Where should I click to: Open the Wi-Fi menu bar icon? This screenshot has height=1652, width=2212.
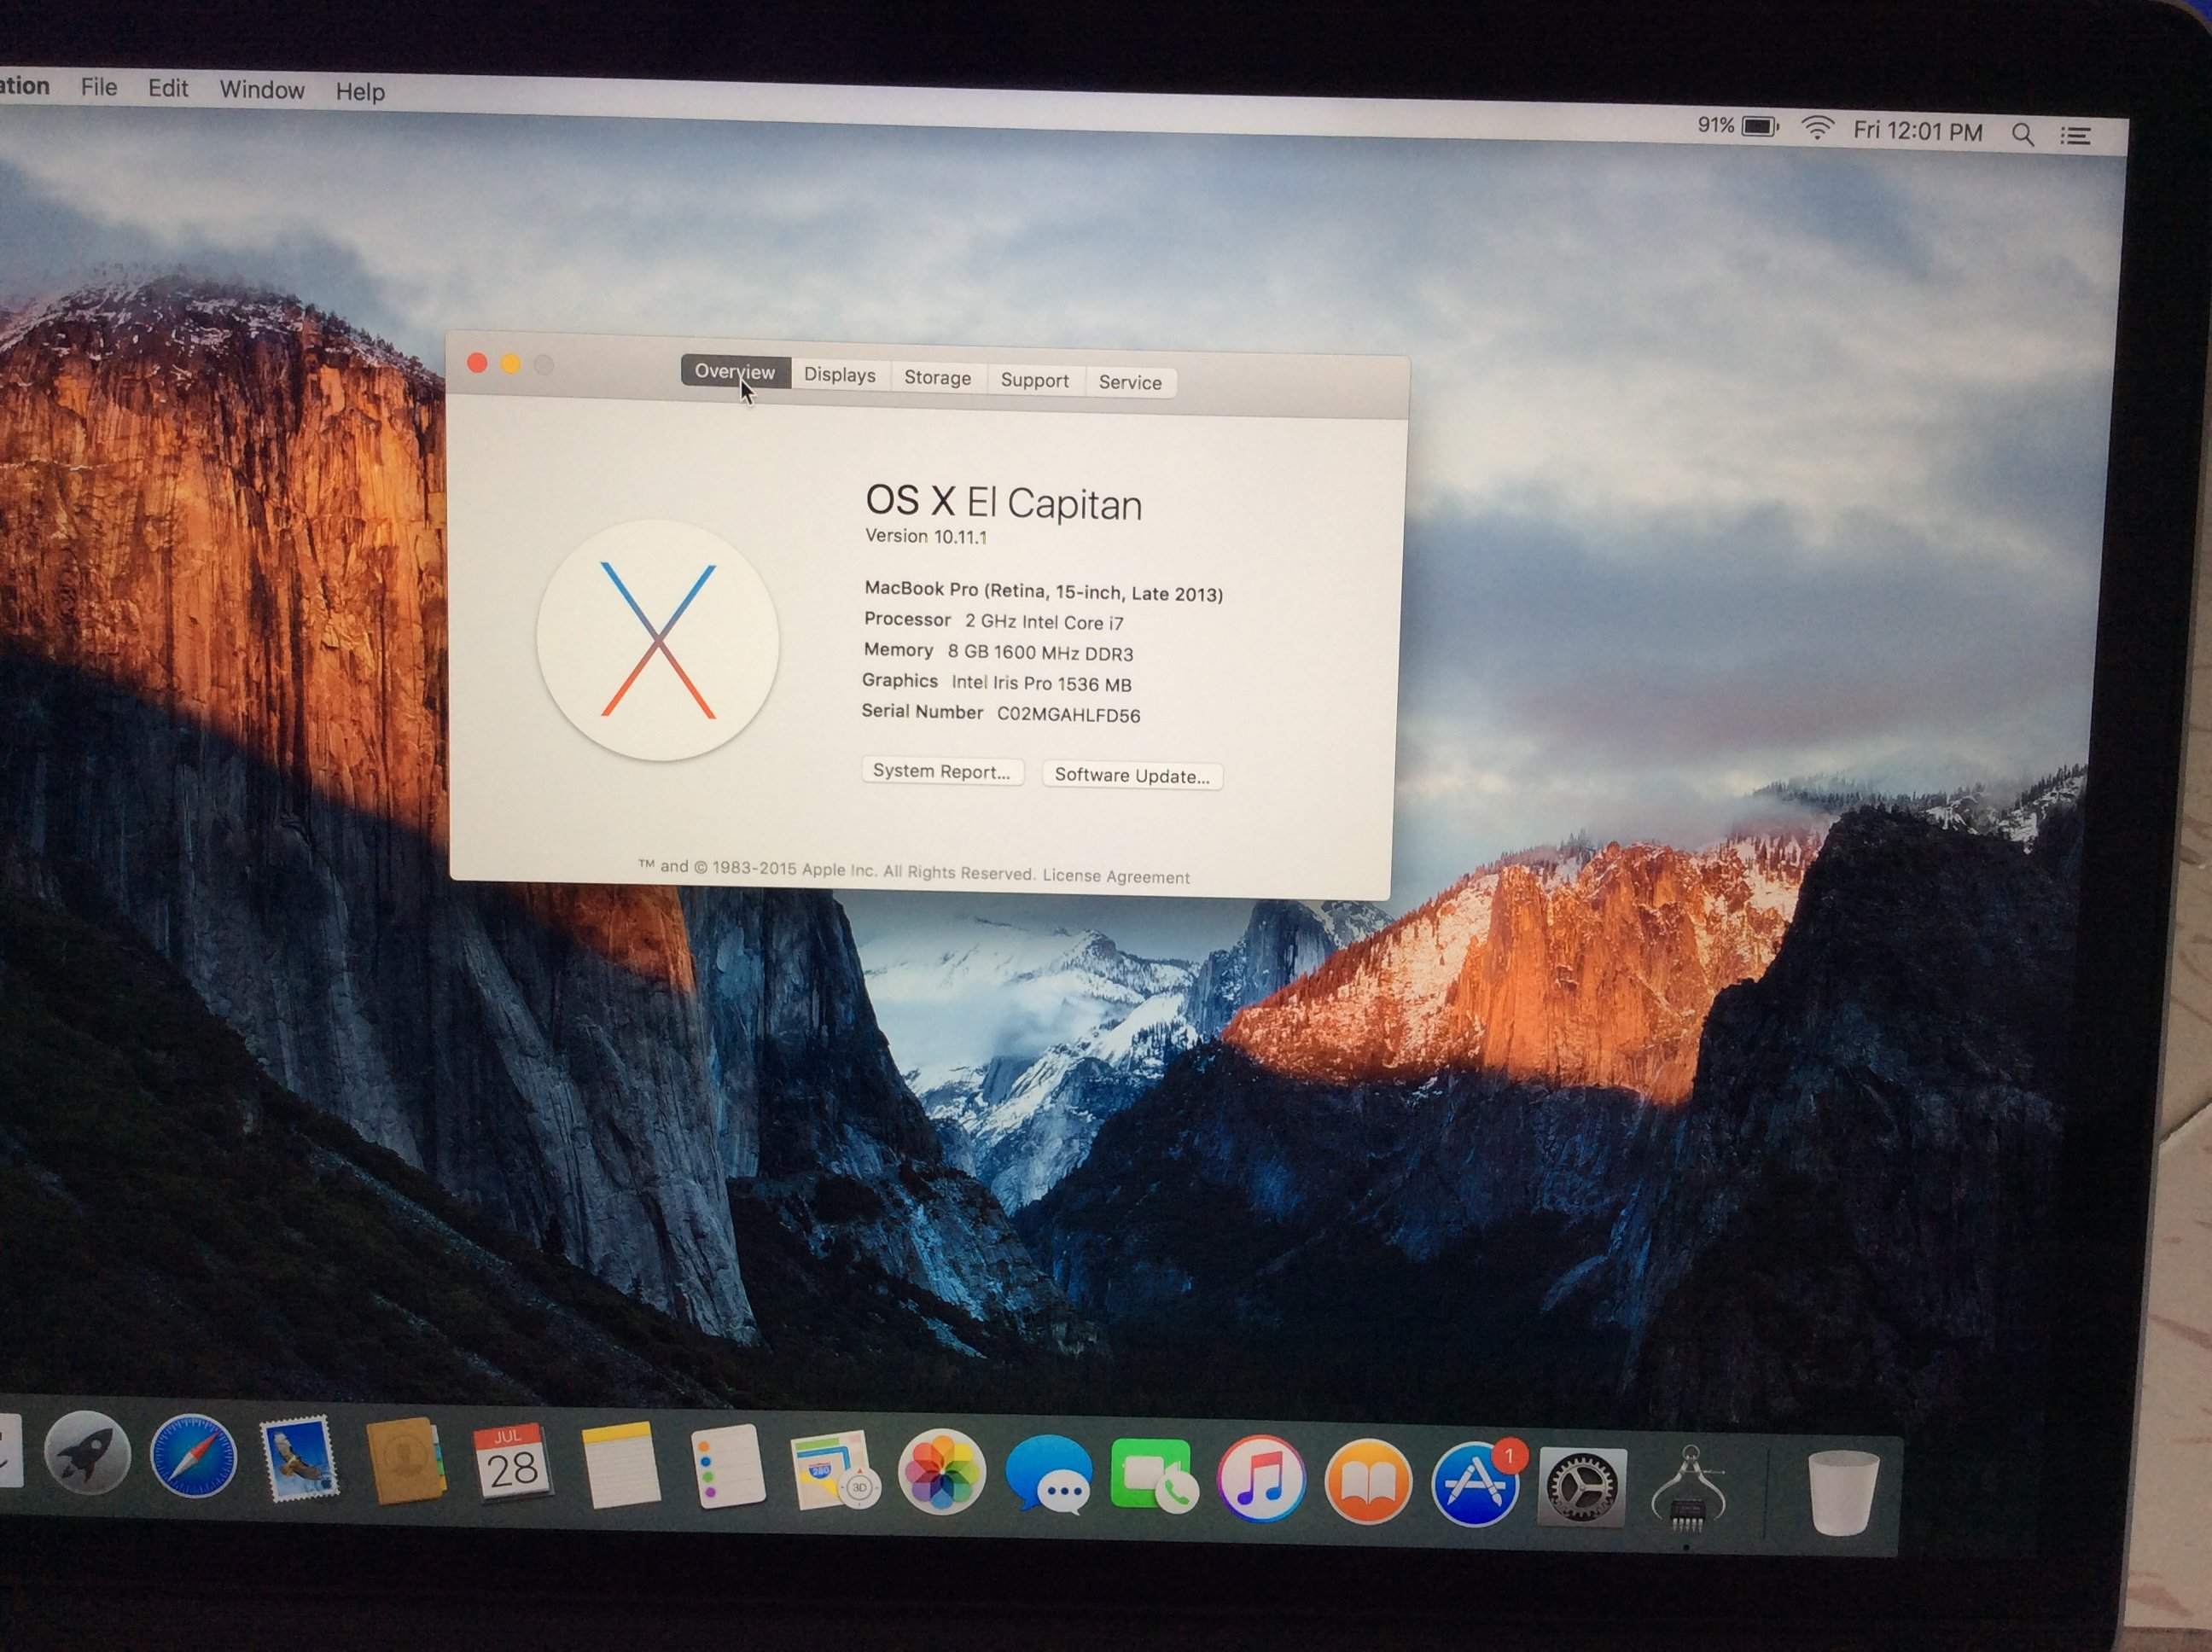pos(1817,128)
